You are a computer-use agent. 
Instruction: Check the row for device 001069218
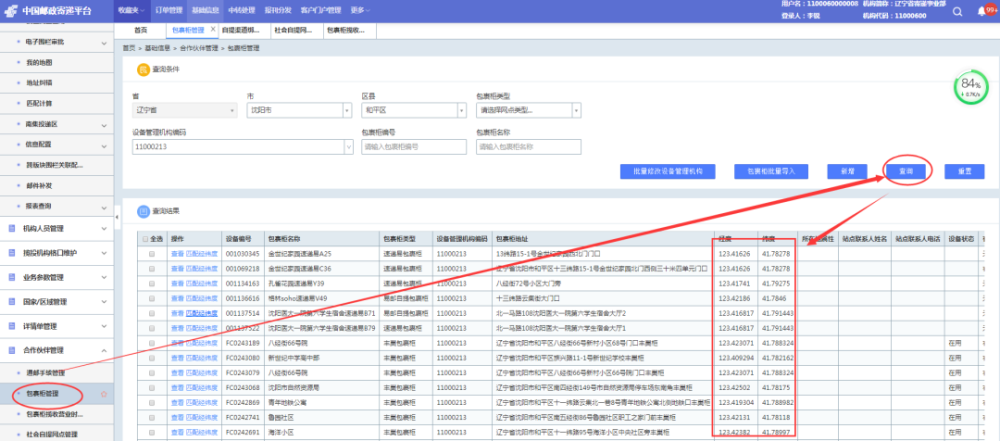[x=152, y=269]
